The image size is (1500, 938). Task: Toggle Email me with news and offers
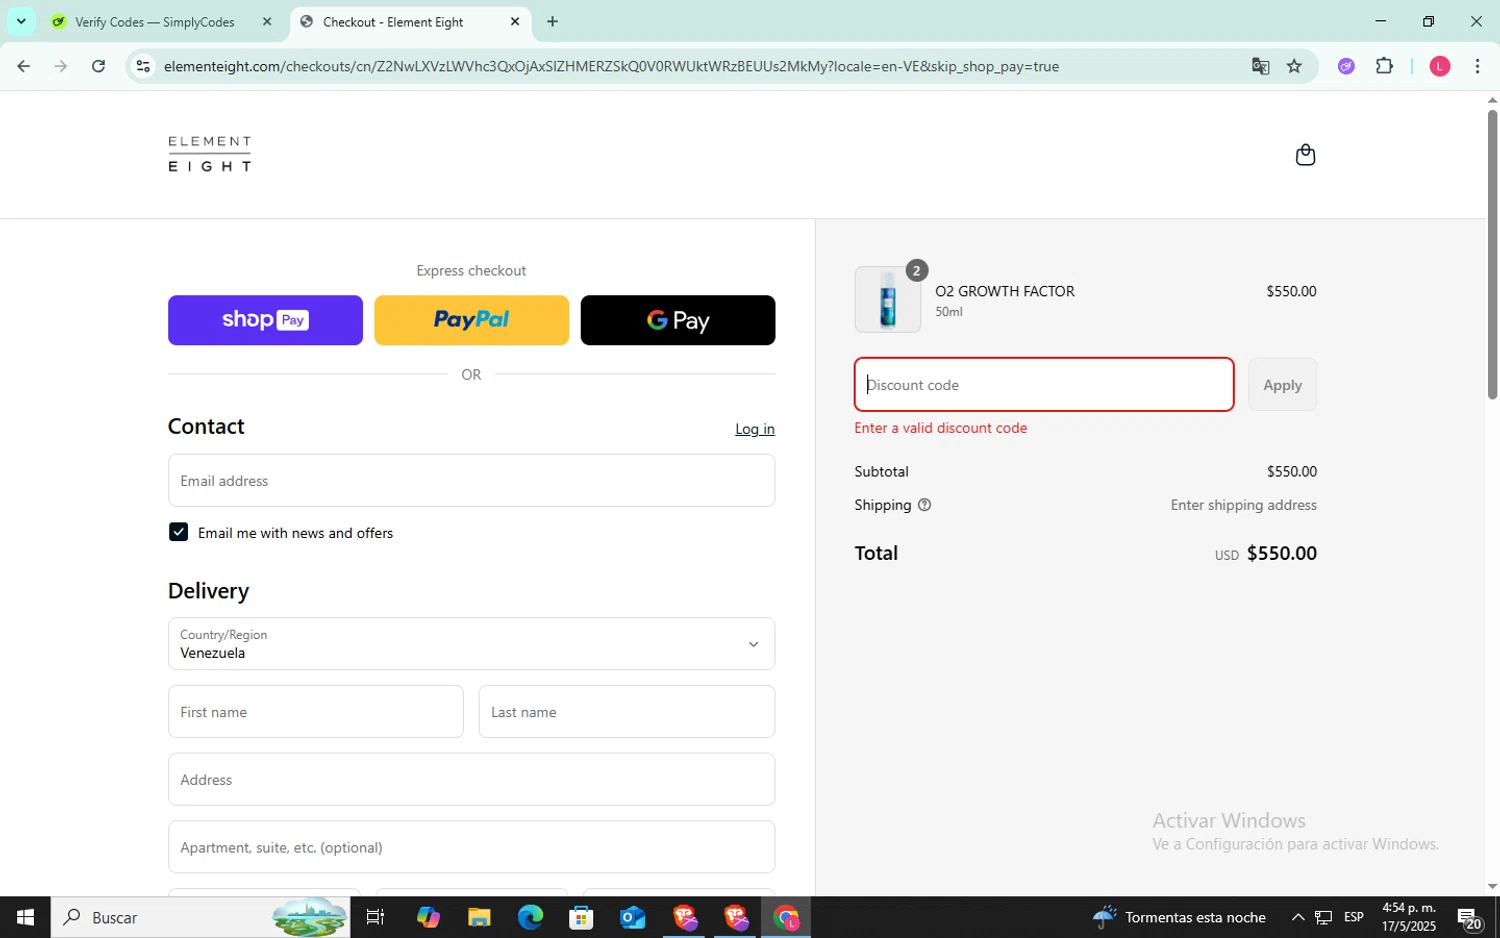point(178,532)
